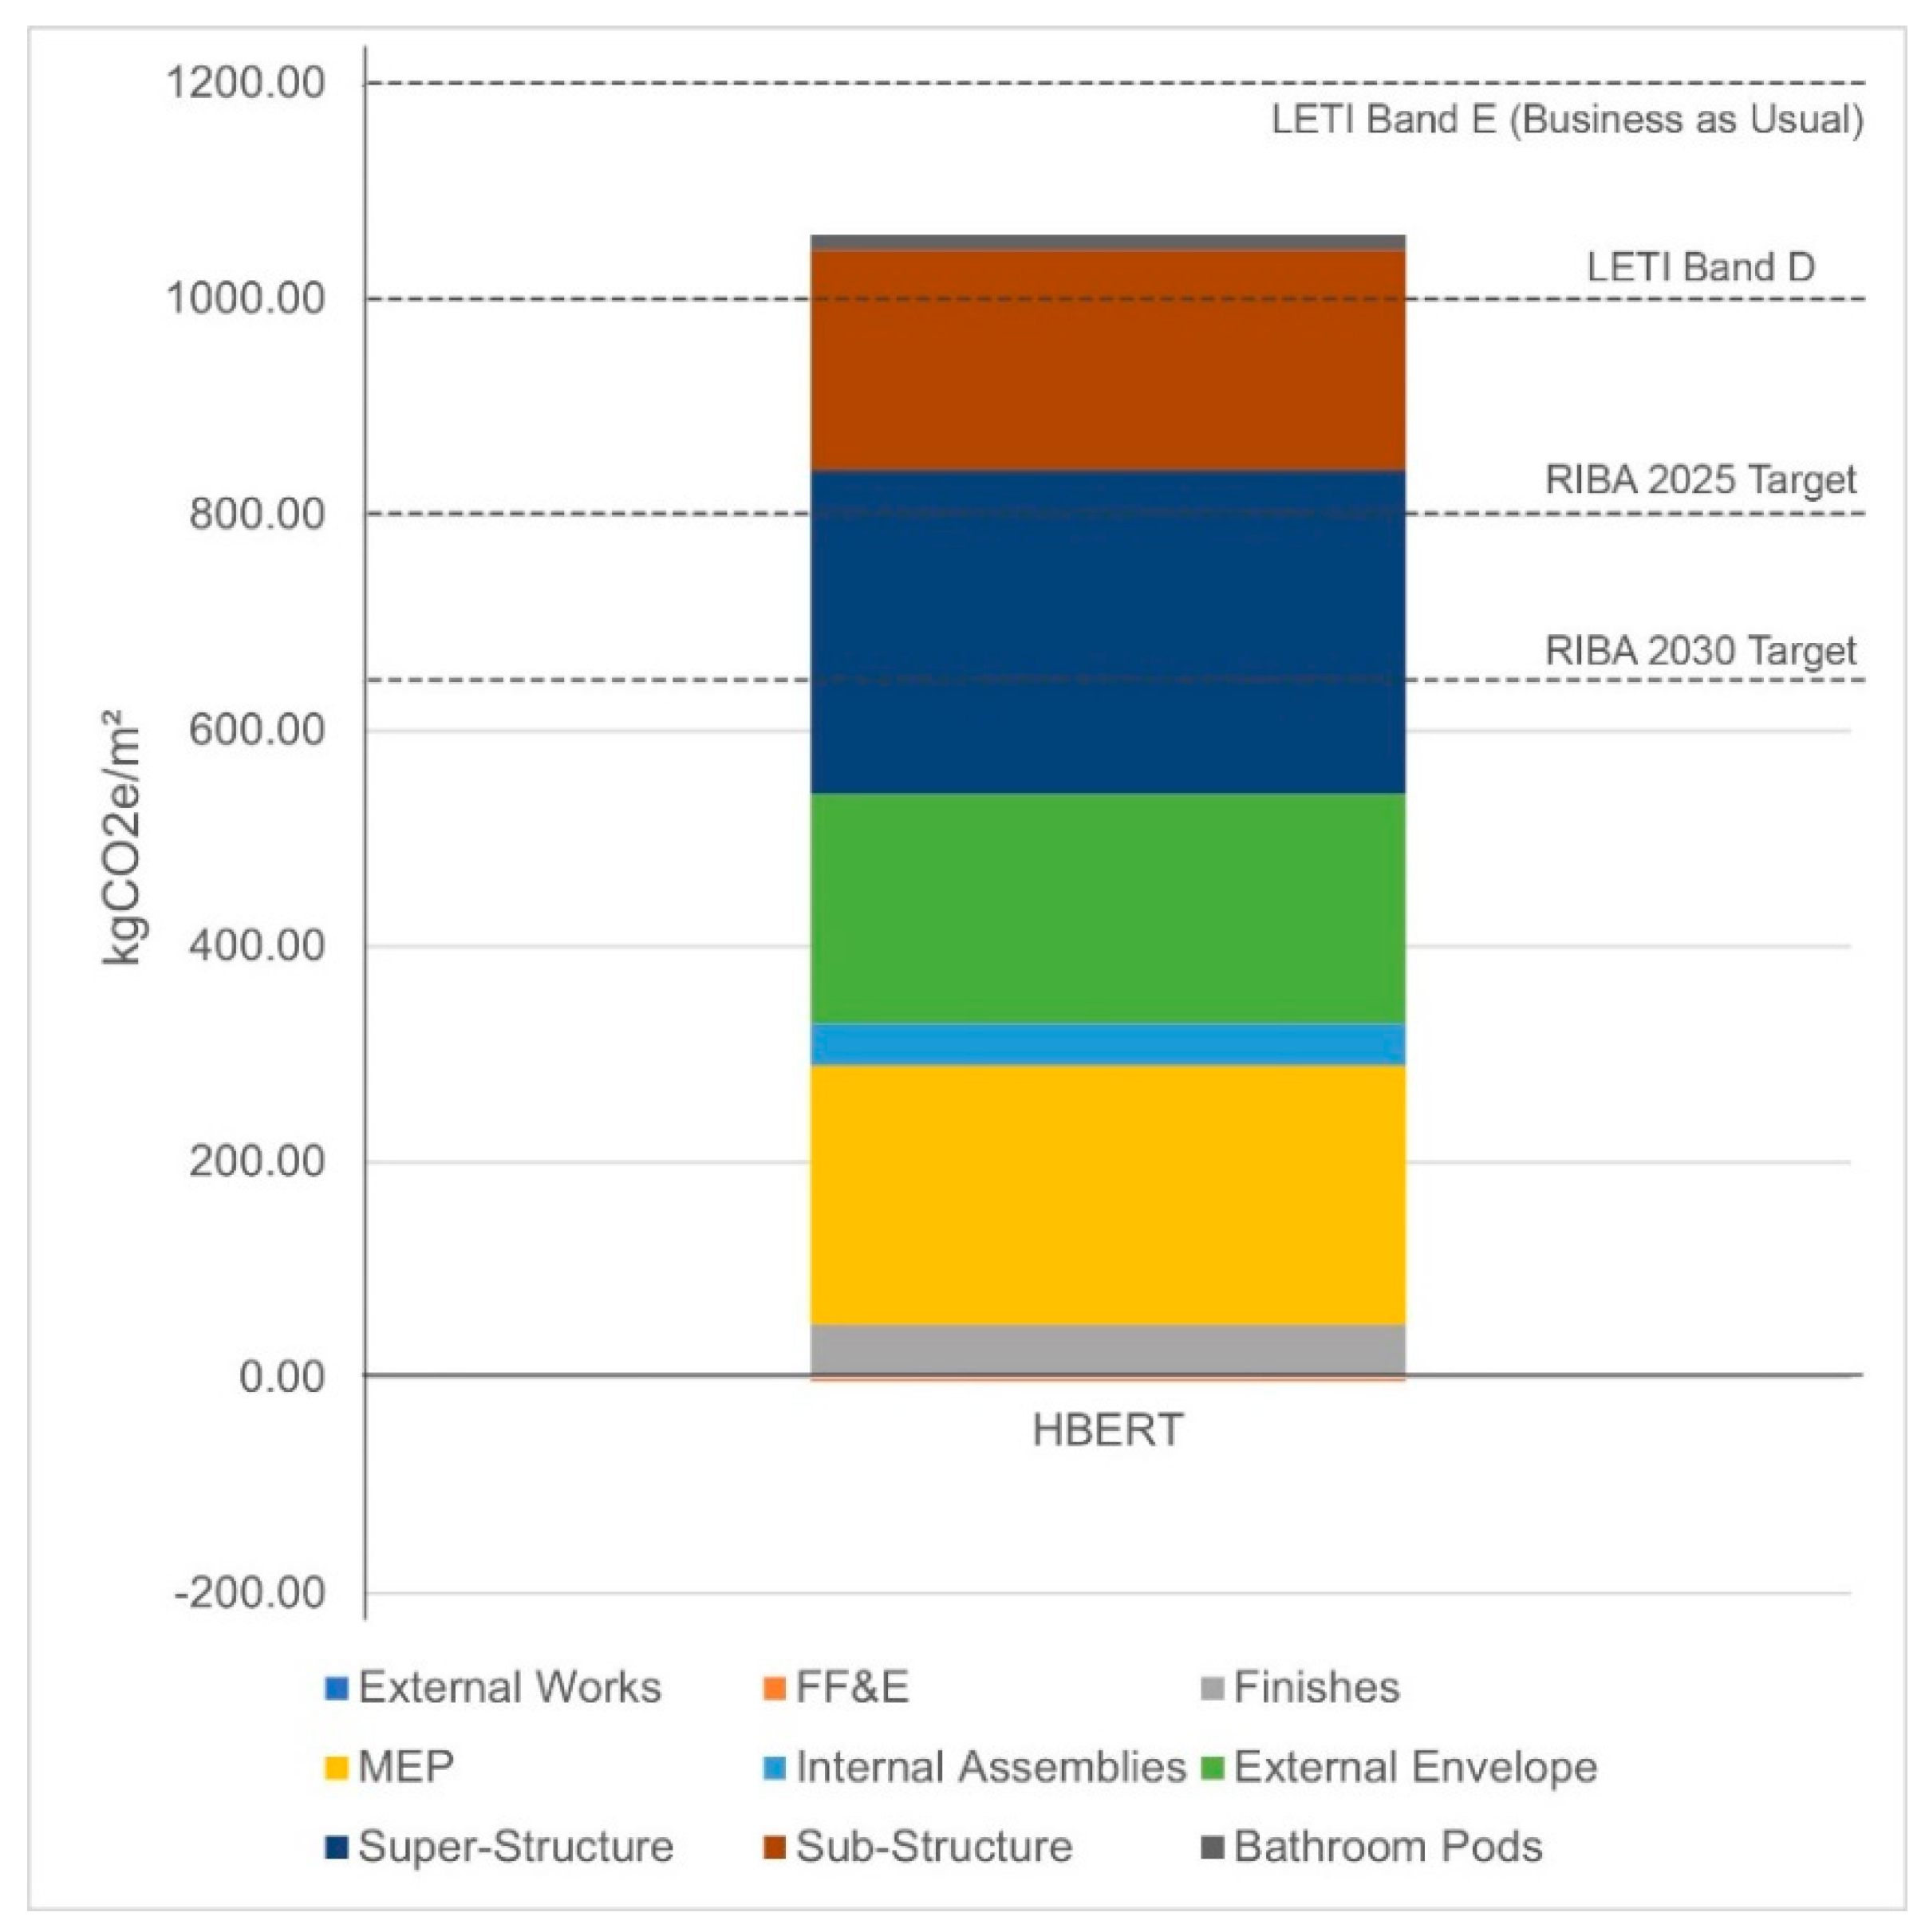Click the LETI Band E label
The image size is (1929, 1932).
tap(1567, 120)
